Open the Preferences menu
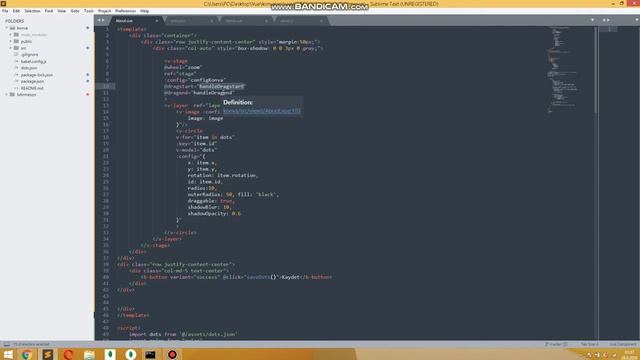The image size is (640, 360). [126, 11]
